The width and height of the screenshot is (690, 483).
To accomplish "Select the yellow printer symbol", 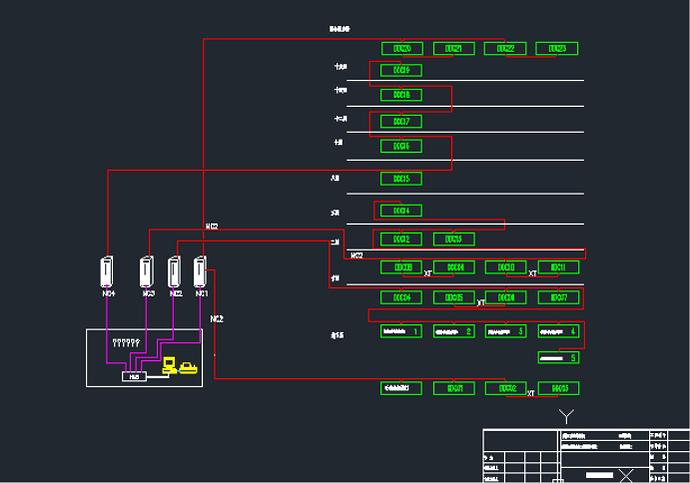I will (x=187, y=368).
